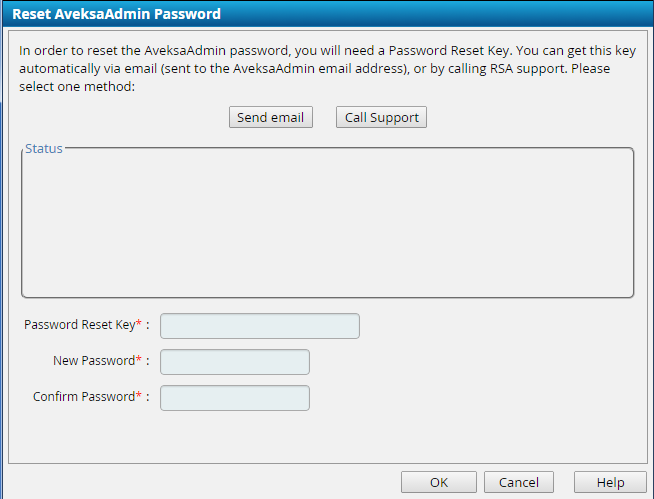Screen dimensions: 654x499
Task: Click the asterisk beside Password Reset Key
Action: pyautogui.click(x=139, y=324)
